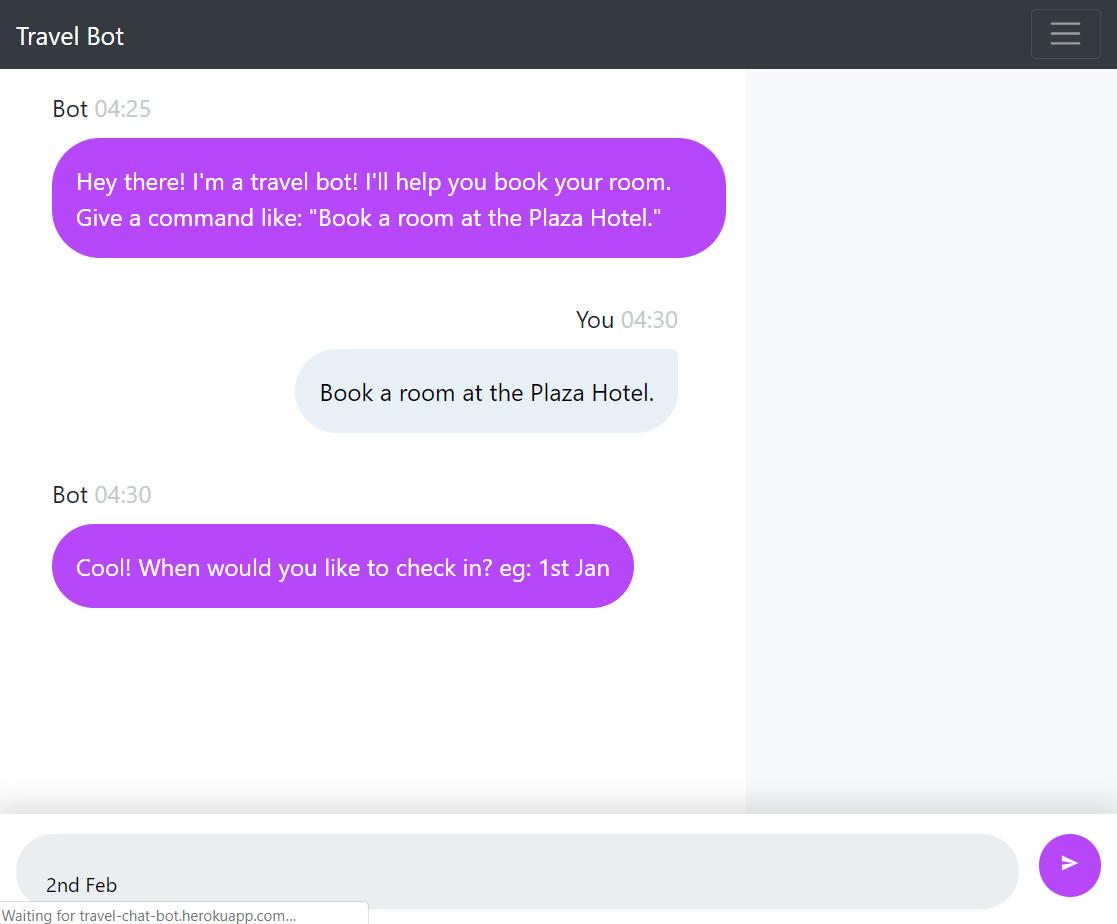Click the first Bot sender label

click(x=70, y=109)
